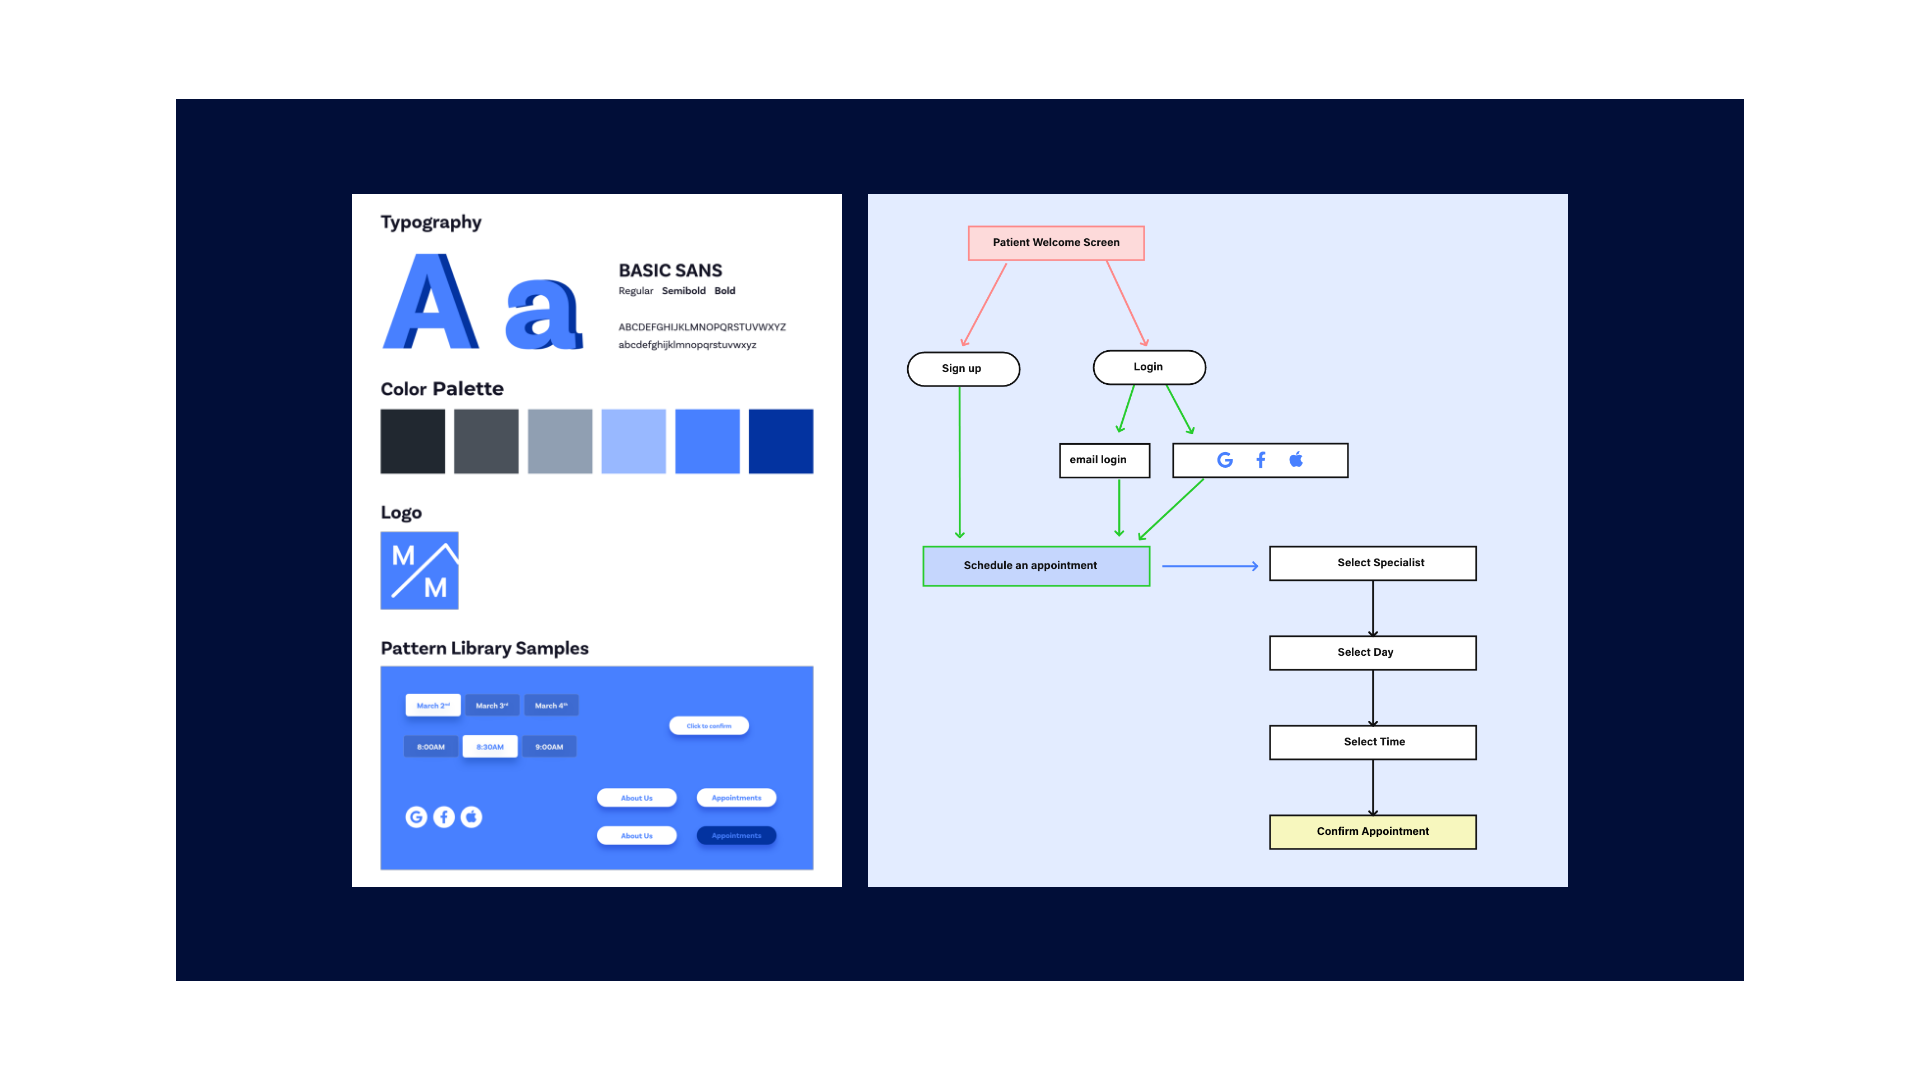Click the white circular Facebook icon in Pattern Library
This screenshot has height=1080, width=1920.
tap(444, 817)
